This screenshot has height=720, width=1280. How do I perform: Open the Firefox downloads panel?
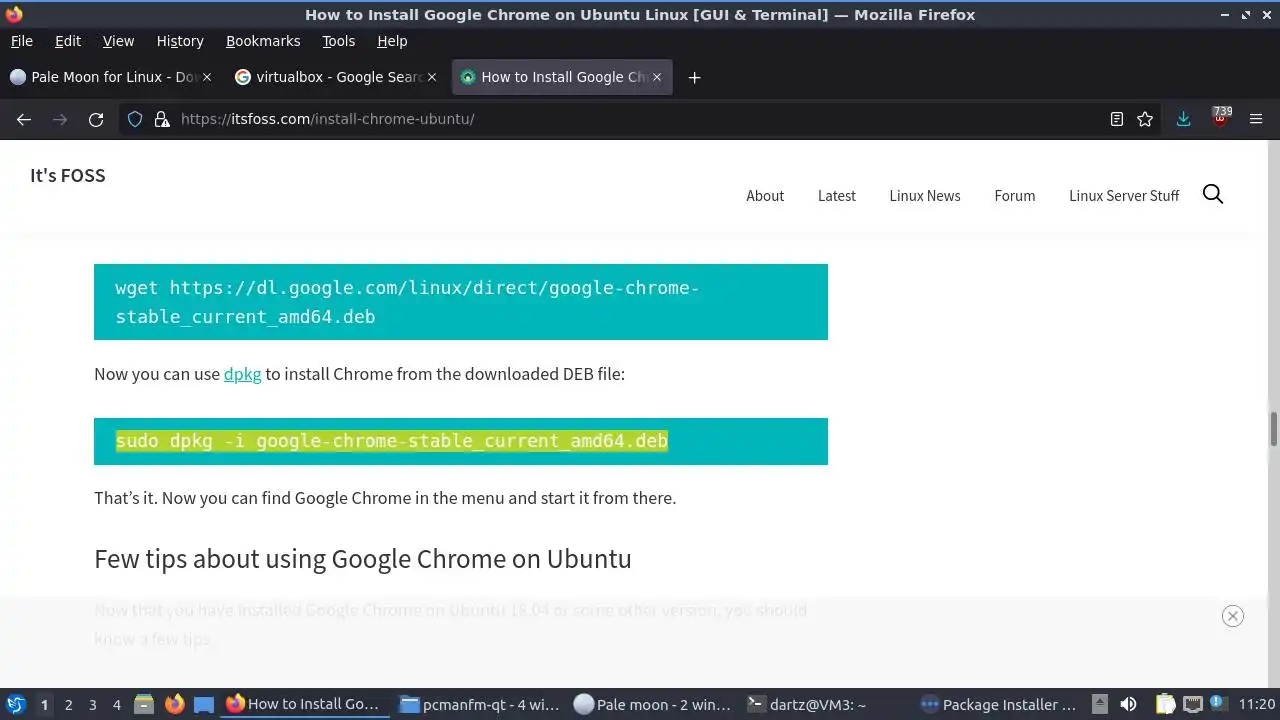[1183, 119]
